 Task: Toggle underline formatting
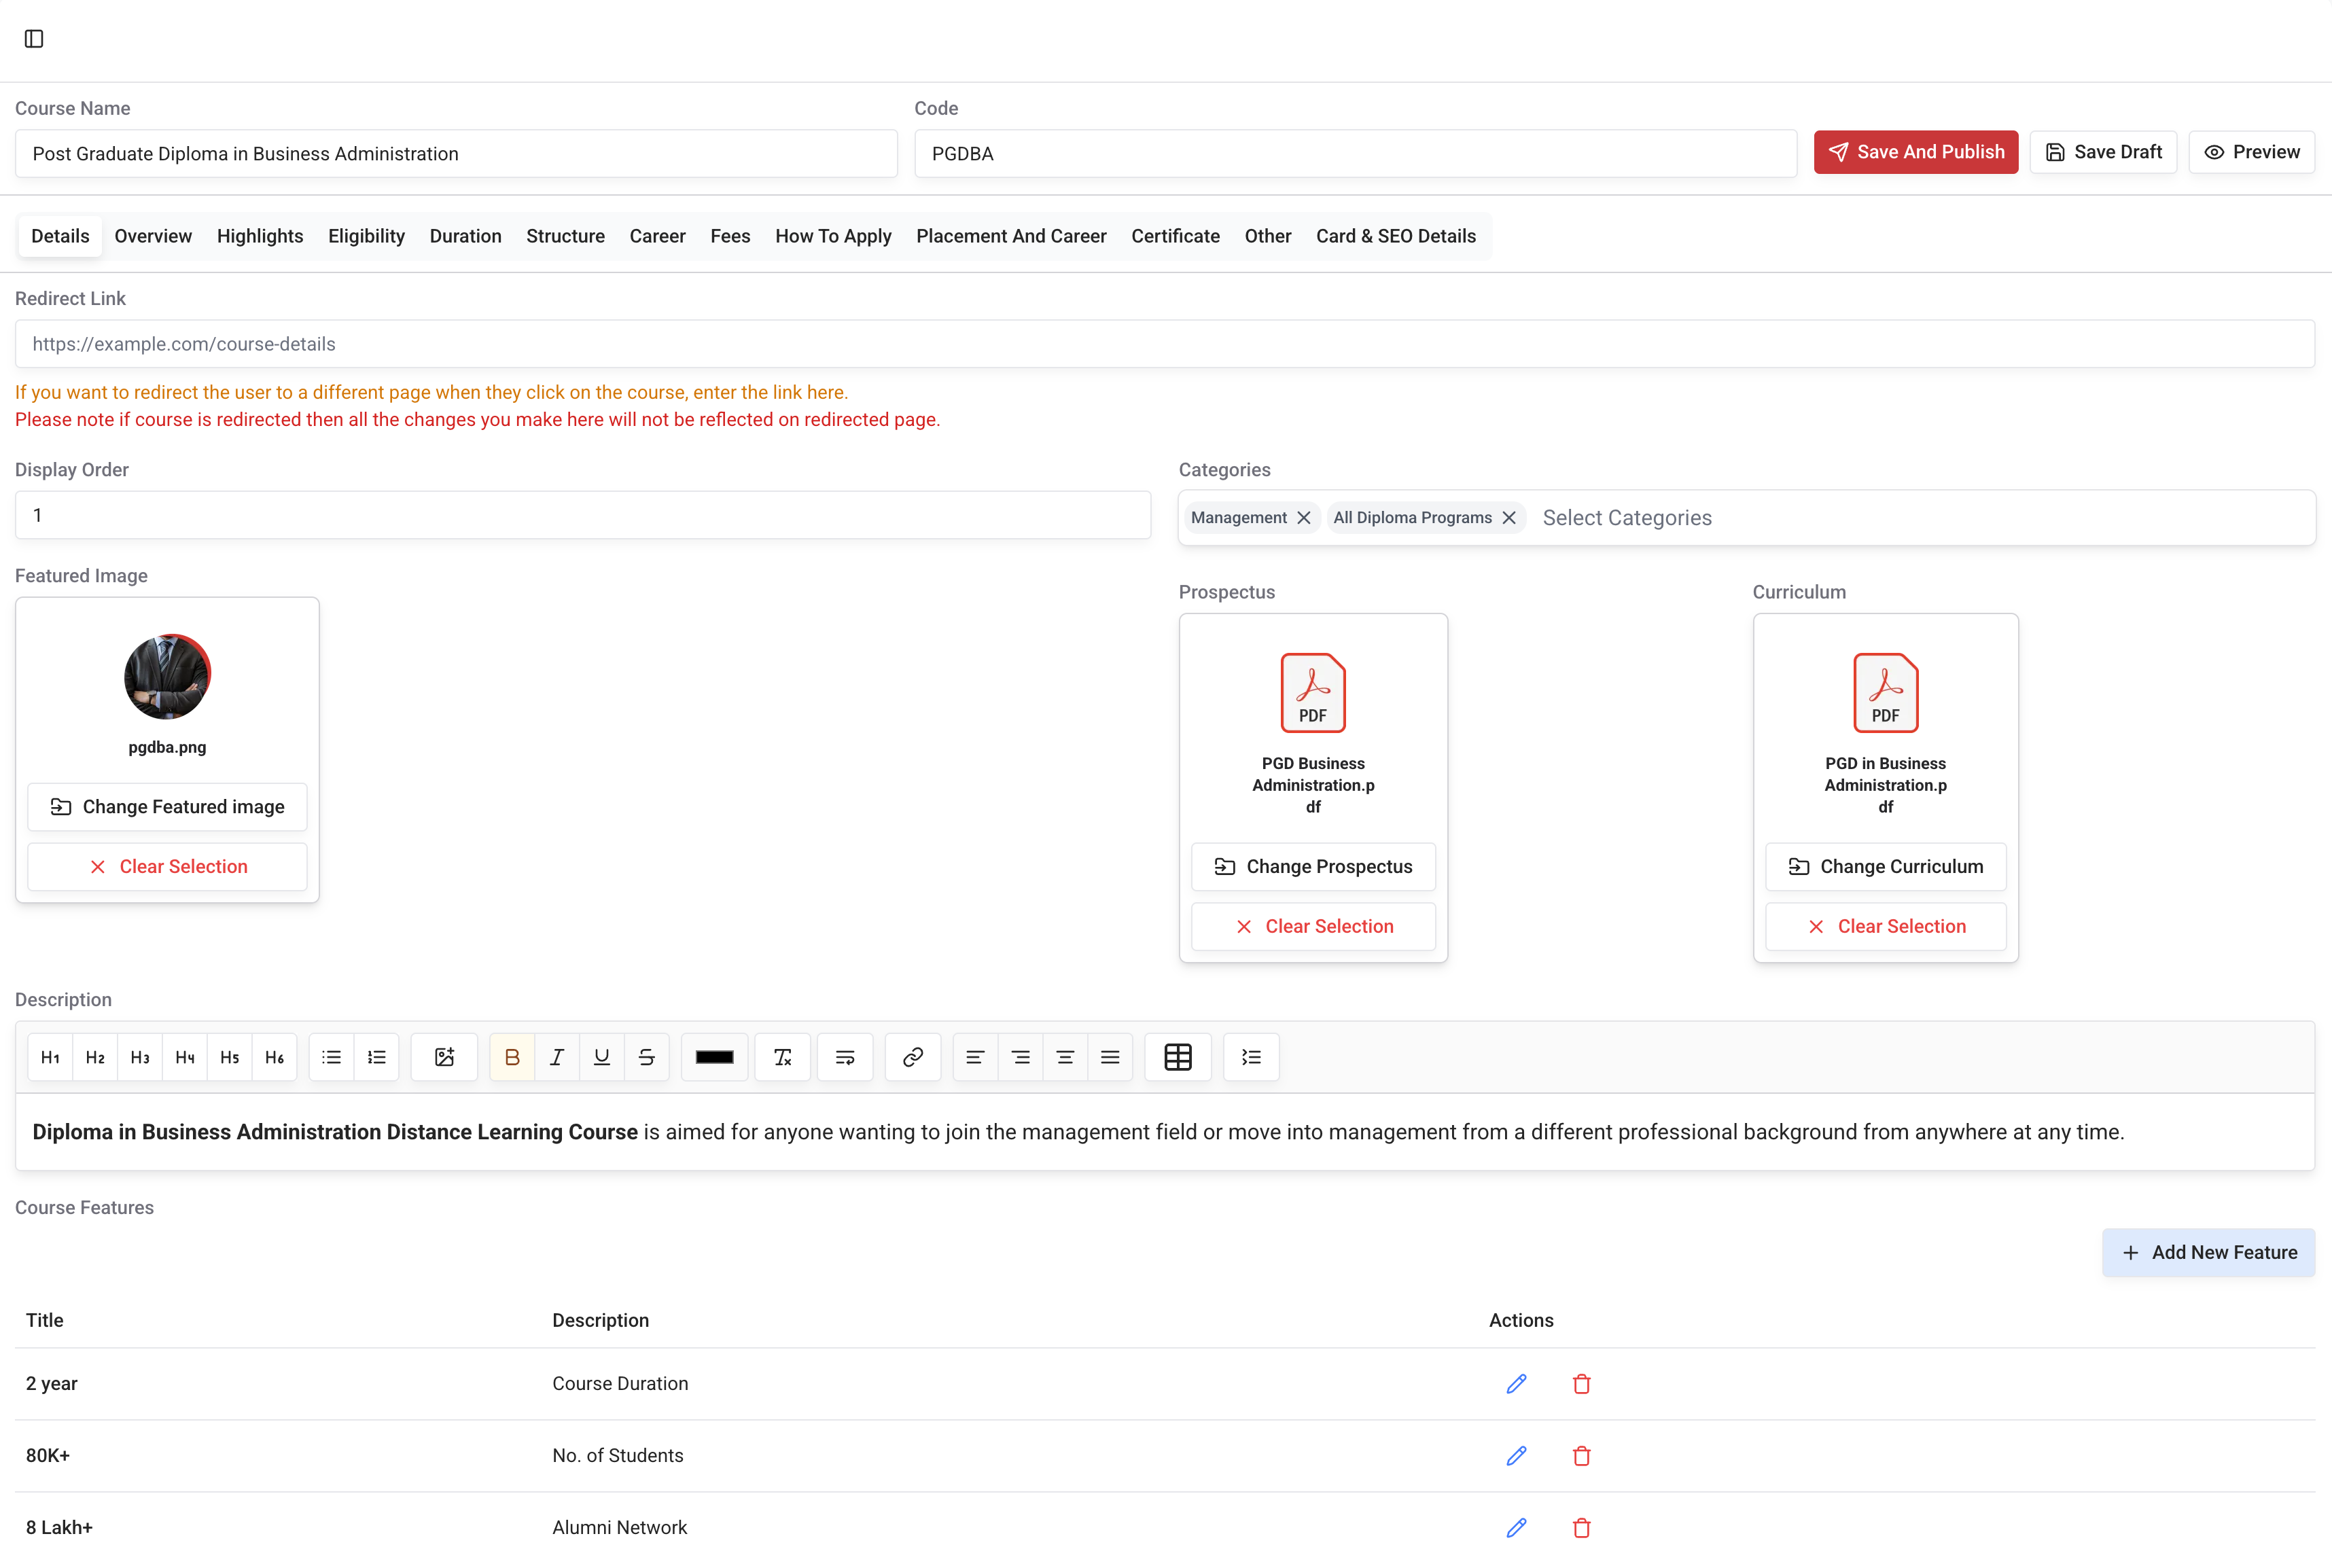(x=601, y=1057)
